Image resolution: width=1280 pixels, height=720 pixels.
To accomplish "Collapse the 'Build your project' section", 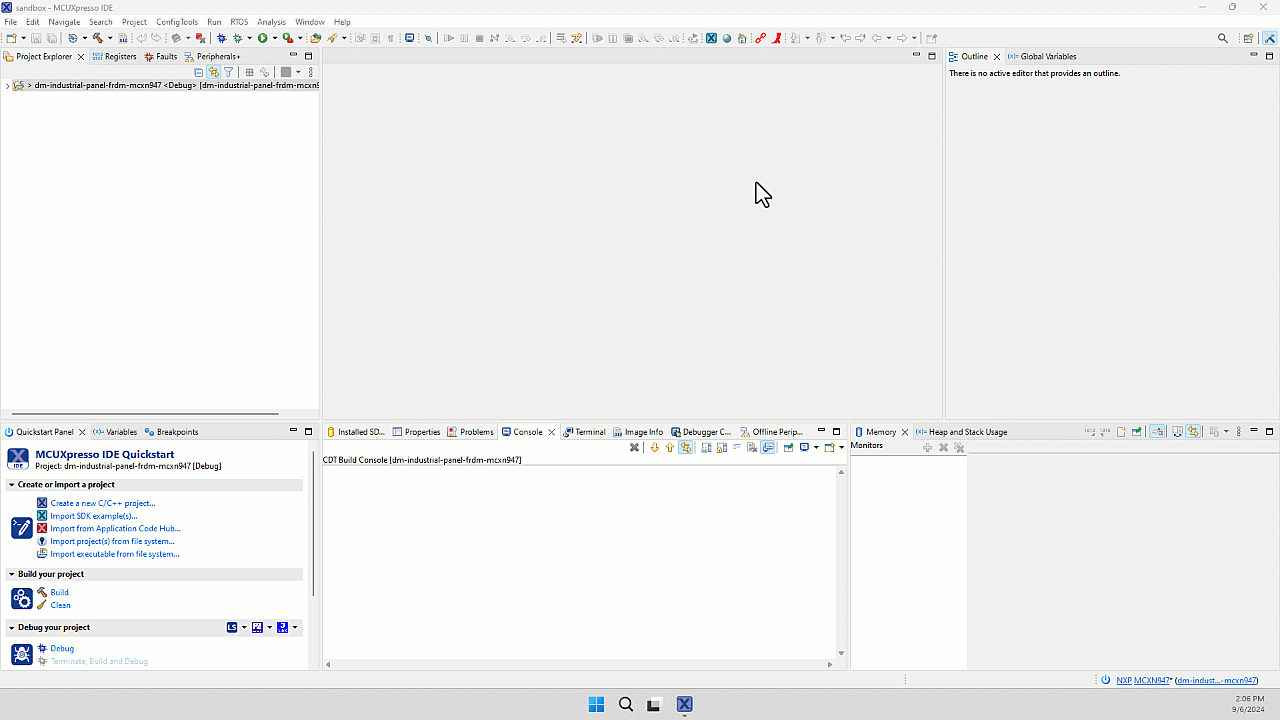I will tap(11, 574).
